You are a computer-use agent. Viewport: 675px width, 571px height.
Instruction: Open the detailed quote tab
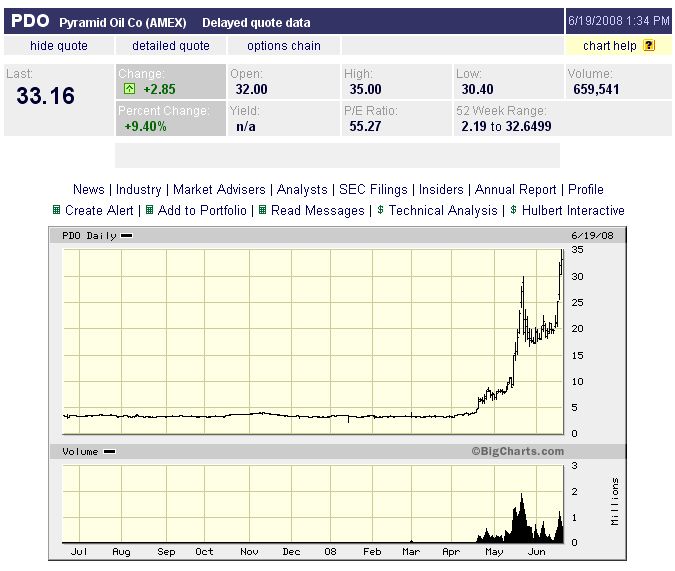pyautogui.click(x=171, y=46)
